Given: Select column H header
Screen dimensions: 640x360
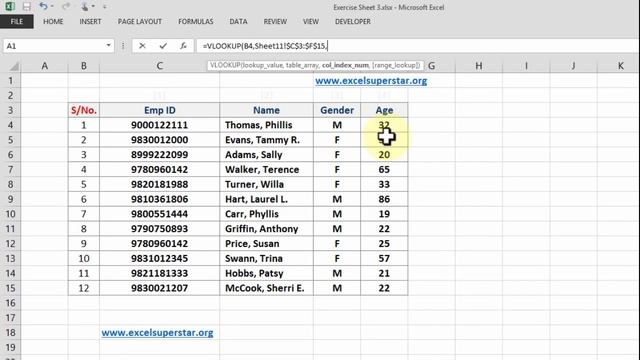Looking at the screenshot, I should (x=479, y=66).
